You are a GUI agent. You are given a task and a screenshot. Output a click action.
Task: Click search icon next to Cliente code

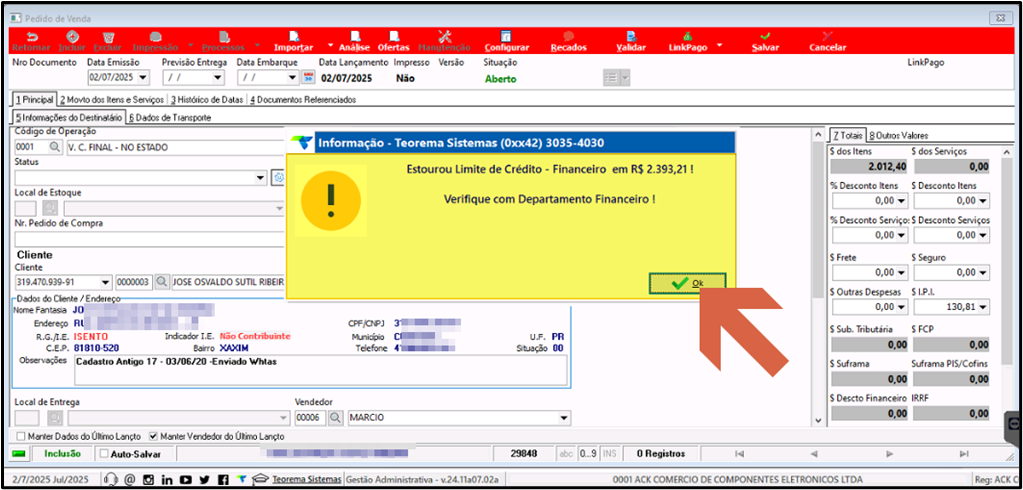coord(161,283)
